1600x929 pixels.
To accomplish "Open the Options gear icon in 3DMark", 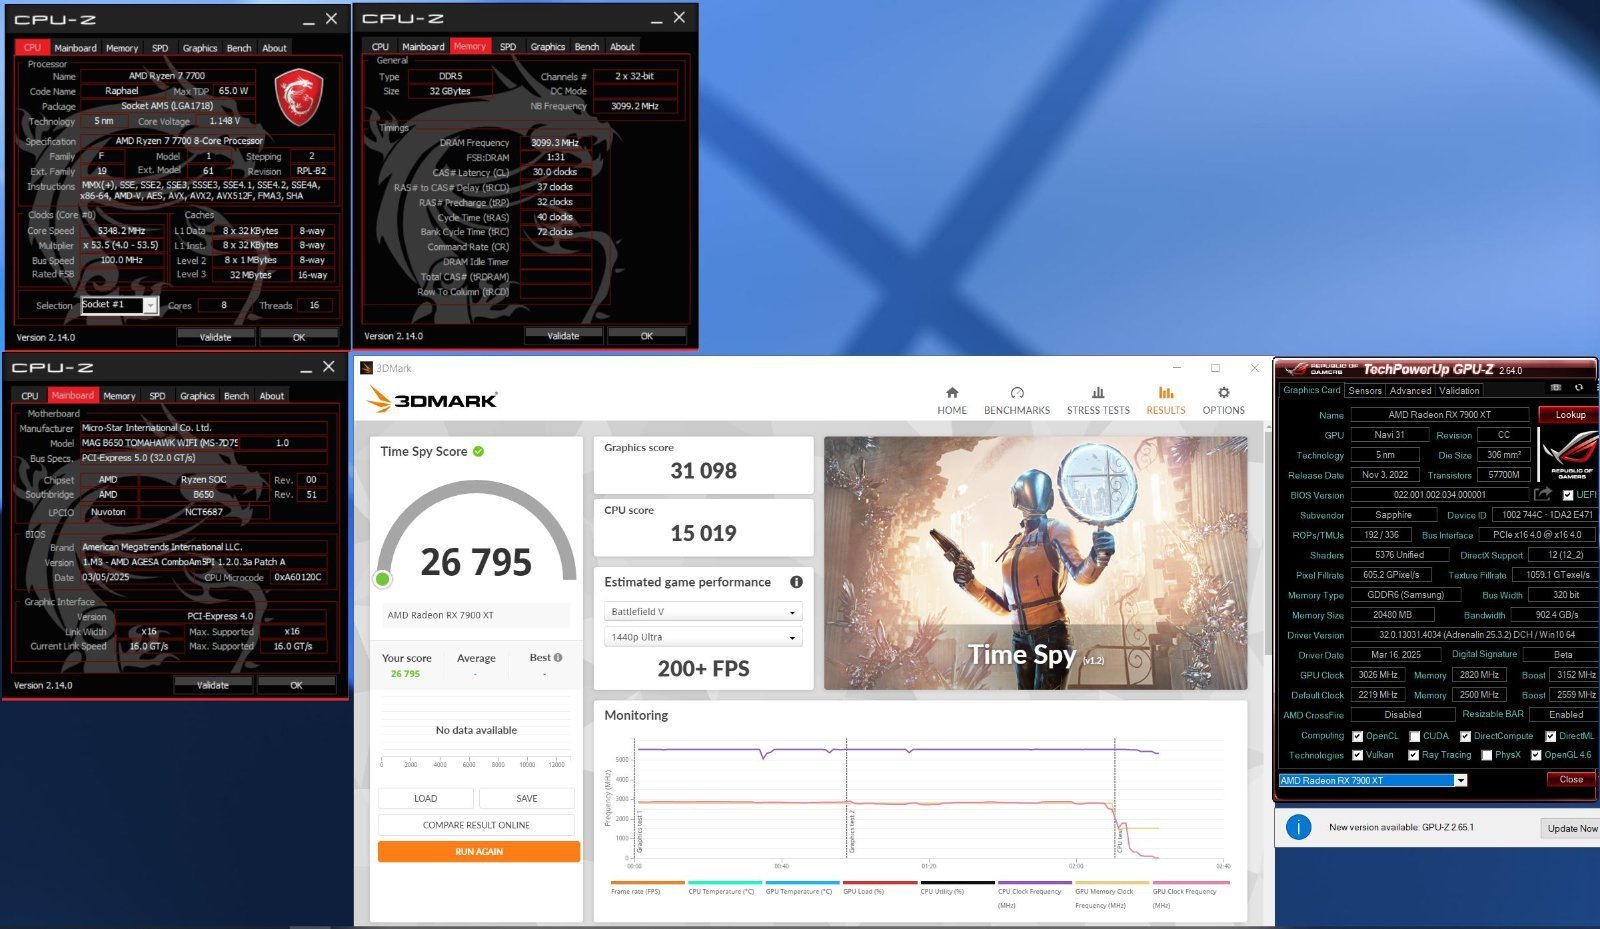I will (x=1223, y=393).
